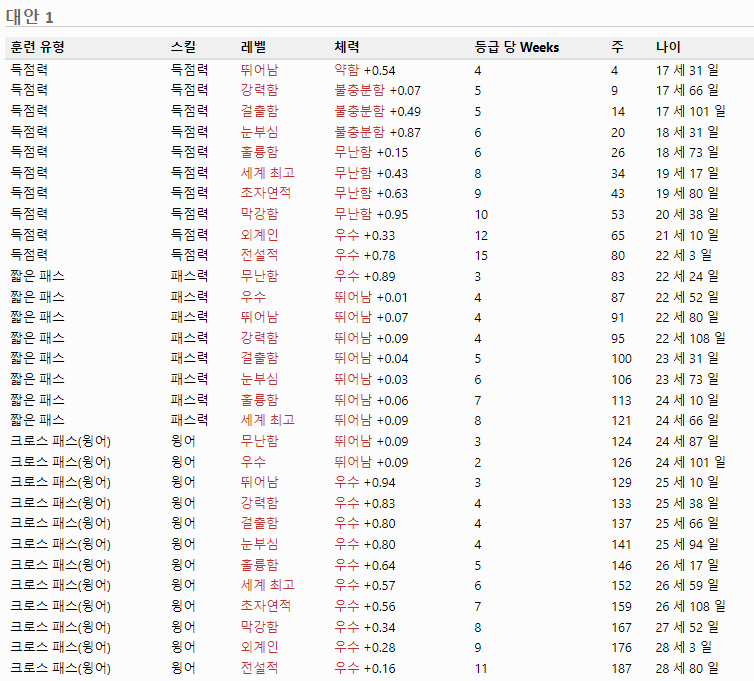Image resolution: width=754 pixels, height=681 pixels.
Task: Select the 뛰어남 +0.01 stamina cell
Action: [371, 297]
